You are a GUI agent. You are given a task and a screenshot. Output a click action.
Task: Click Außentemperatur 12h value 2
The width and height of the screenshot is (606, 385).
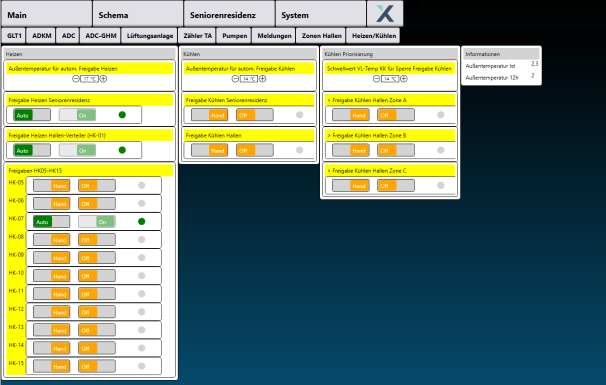(533, 75)
